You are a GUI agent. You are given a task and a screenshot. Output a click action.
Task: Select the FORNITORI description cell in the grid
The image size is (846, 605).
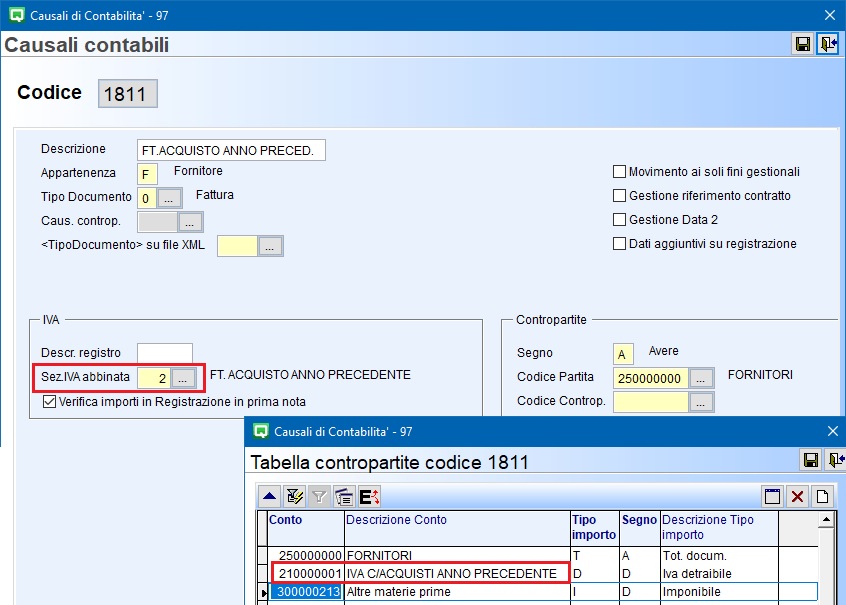458,555
